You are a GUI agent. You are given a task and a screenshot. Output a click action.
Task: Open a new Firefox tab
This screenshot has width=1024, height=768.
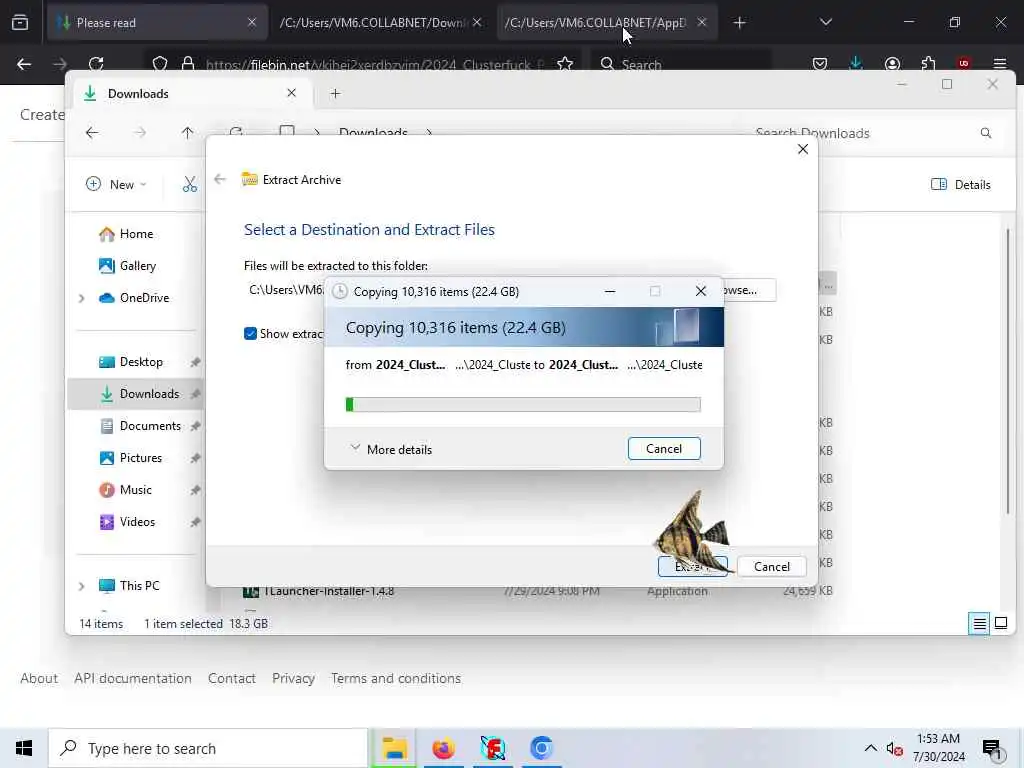(x=739, y=23)
